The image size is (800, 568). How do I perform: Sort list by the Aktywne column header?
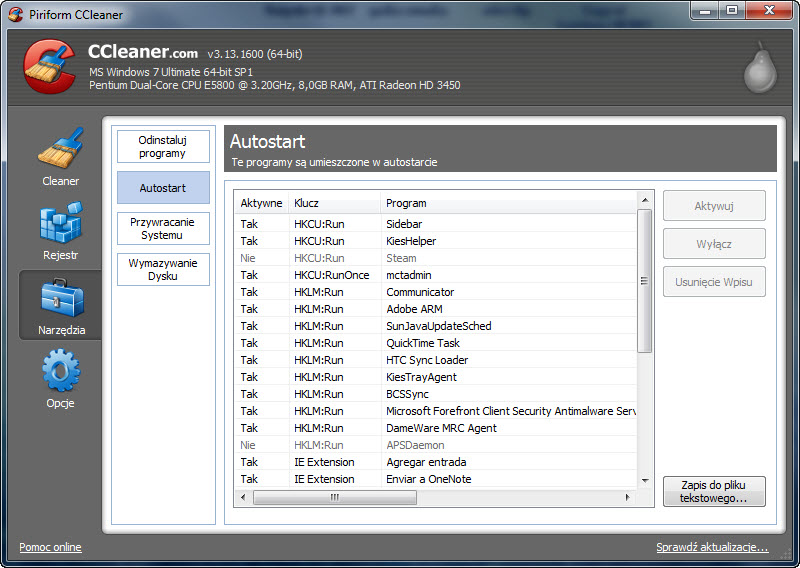pyautogui.click(x=261, y=203)
